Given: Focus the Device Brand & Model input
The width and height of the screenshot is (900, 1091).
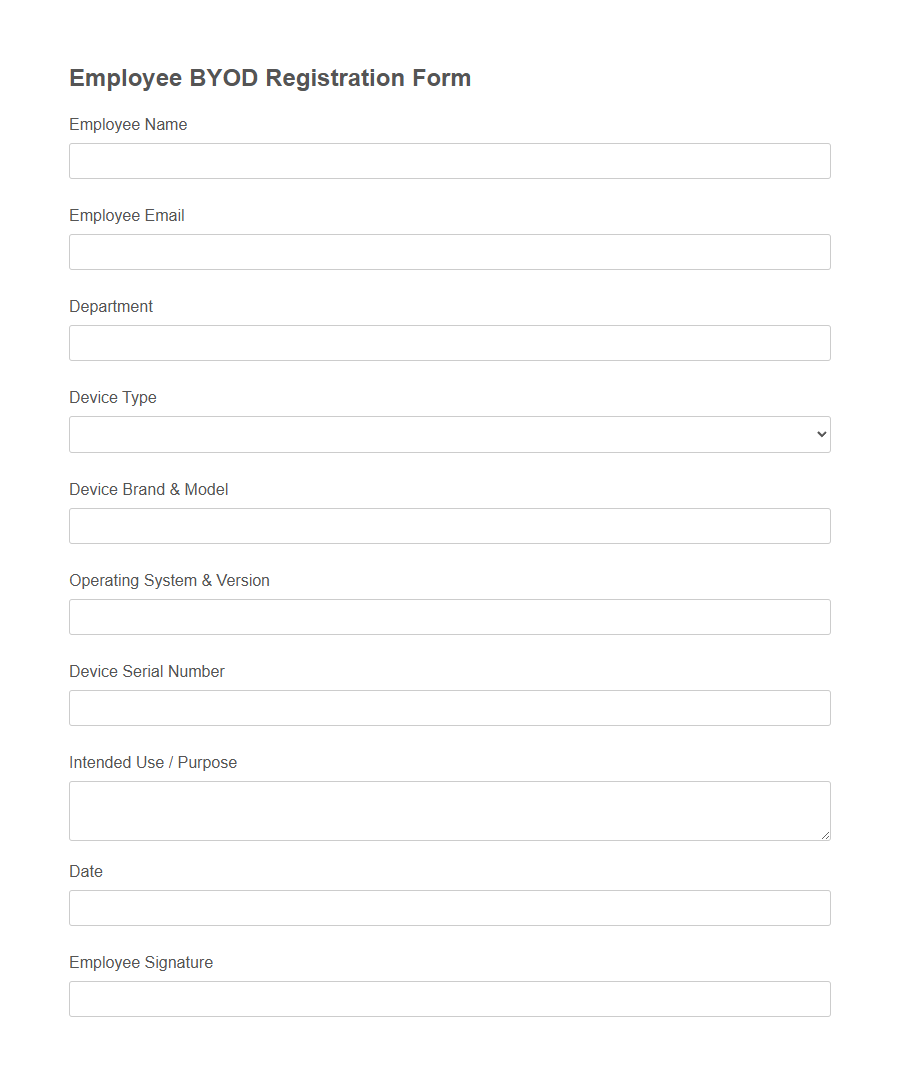Looking at the screenshot, I should coord(450,525).
